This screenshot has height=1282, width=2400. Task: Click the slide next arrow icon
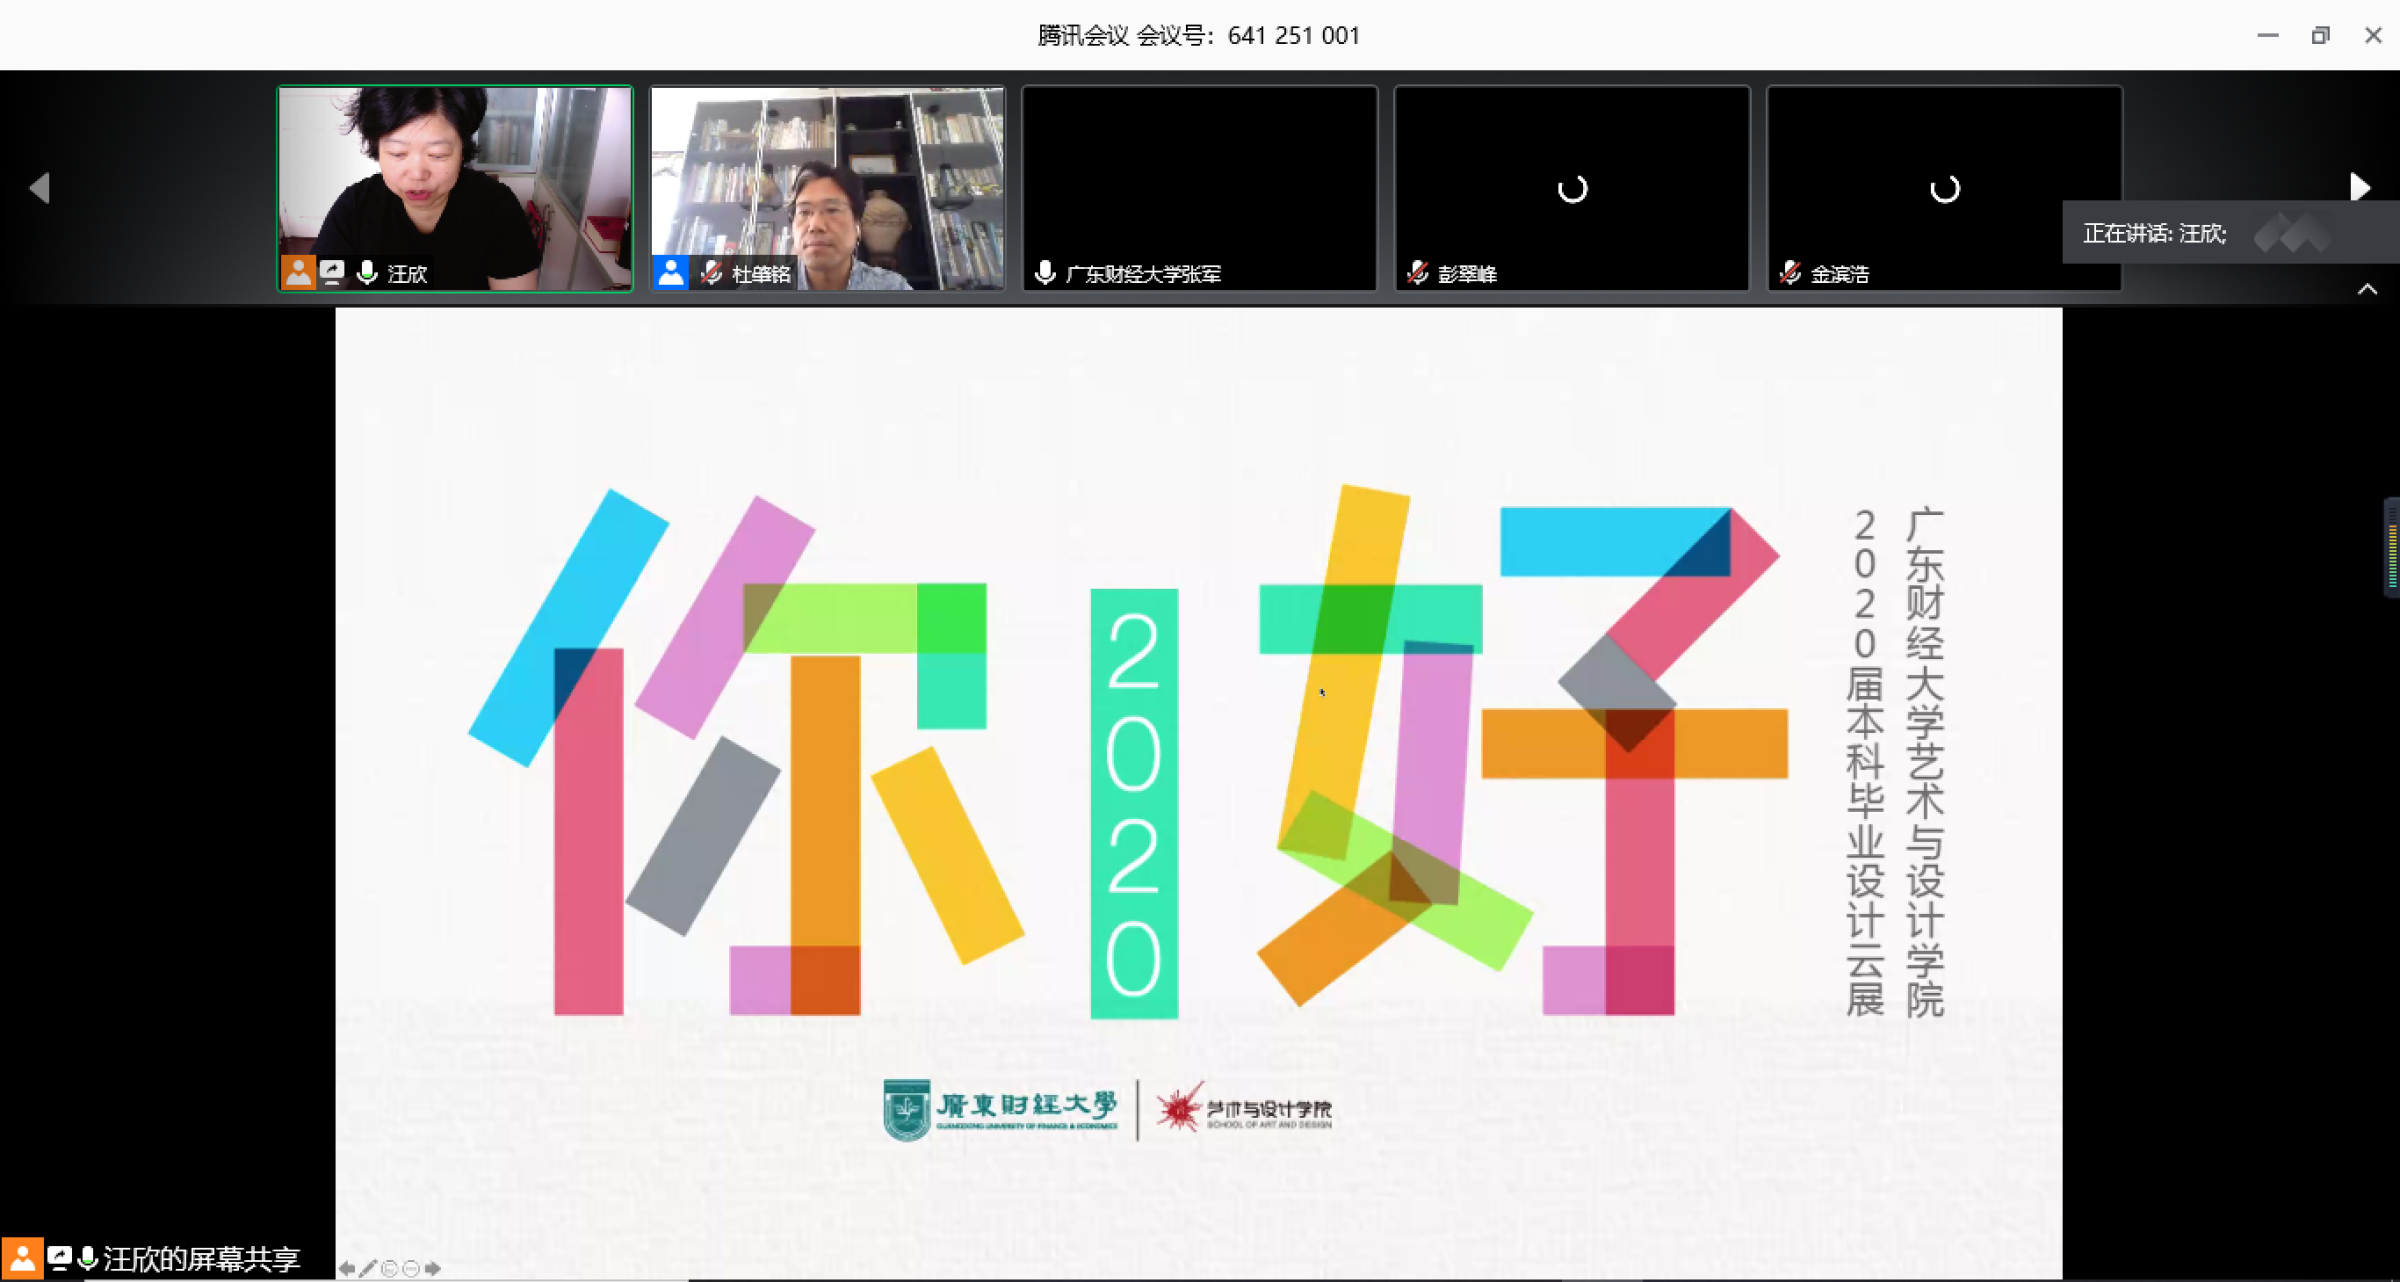click(x=433, y=1268)
